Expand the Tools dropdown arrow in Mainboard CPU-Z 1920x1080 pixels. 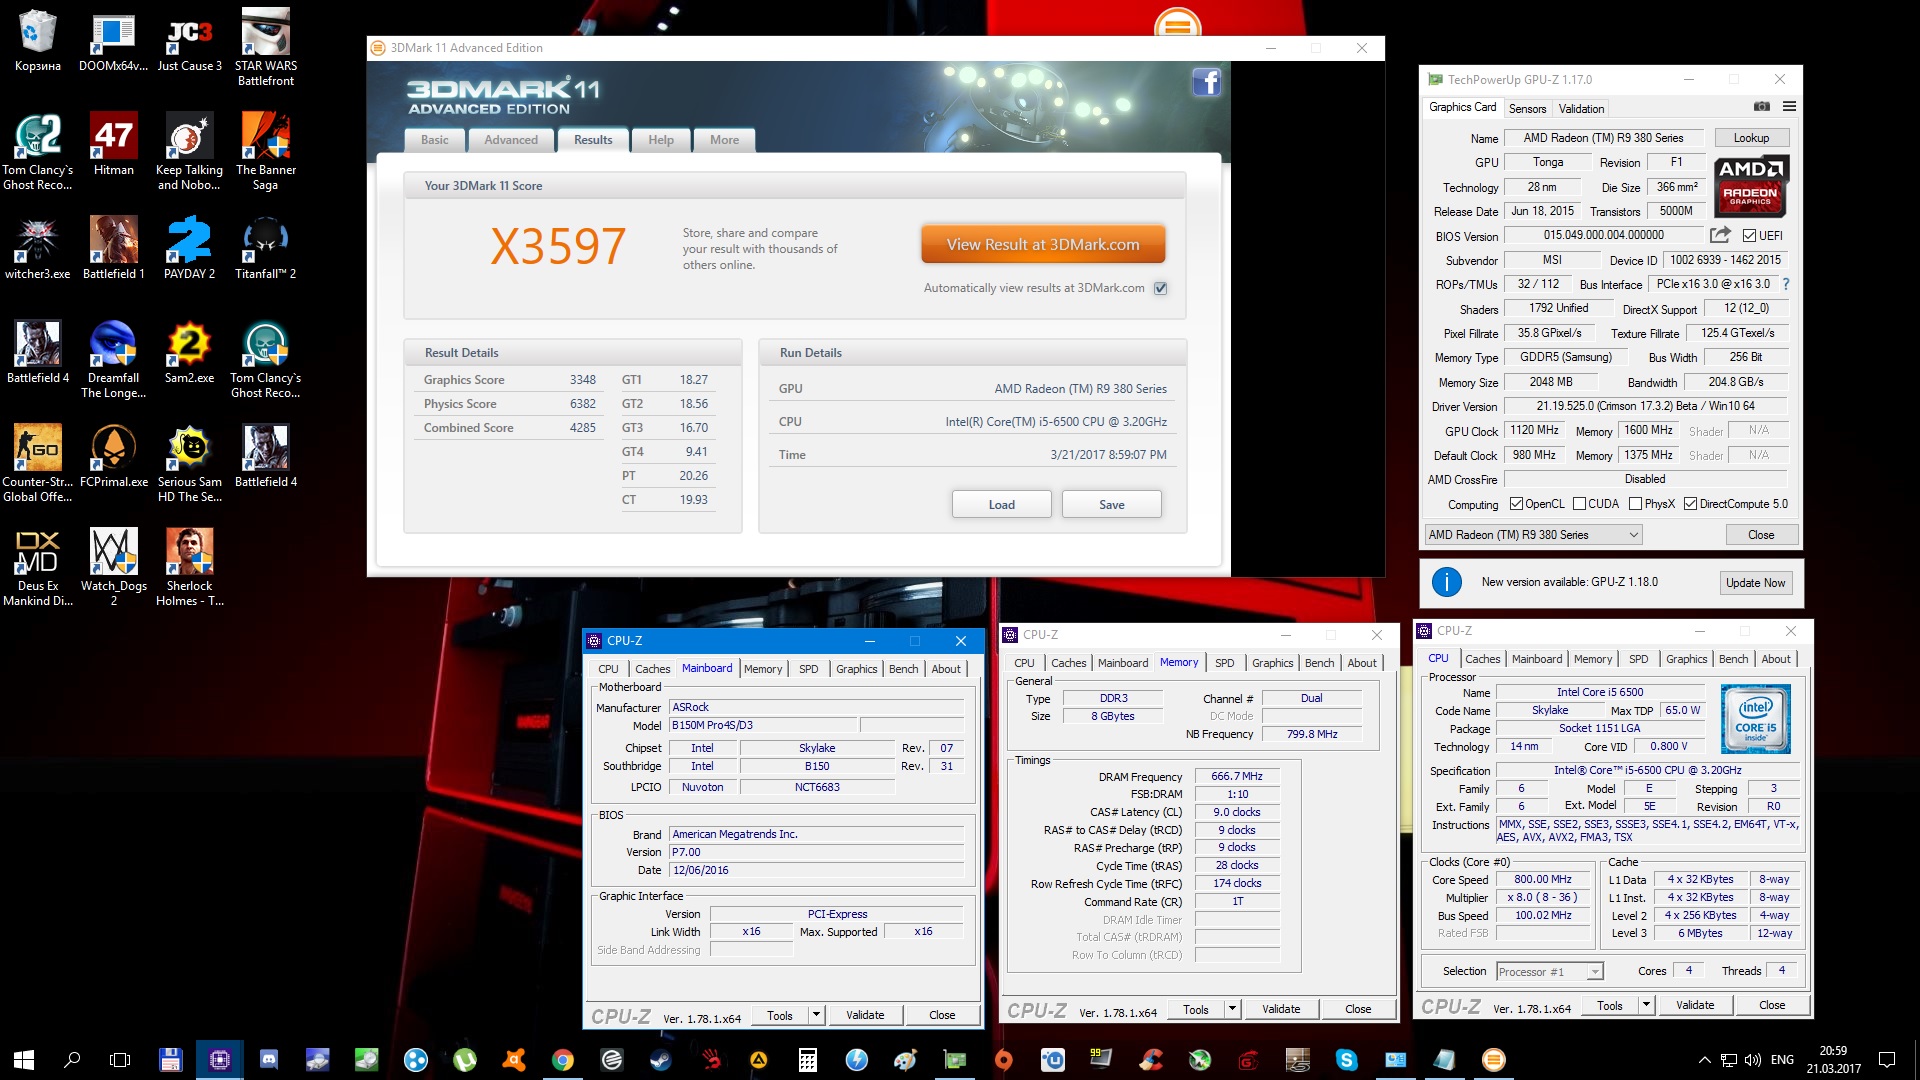816,1015
